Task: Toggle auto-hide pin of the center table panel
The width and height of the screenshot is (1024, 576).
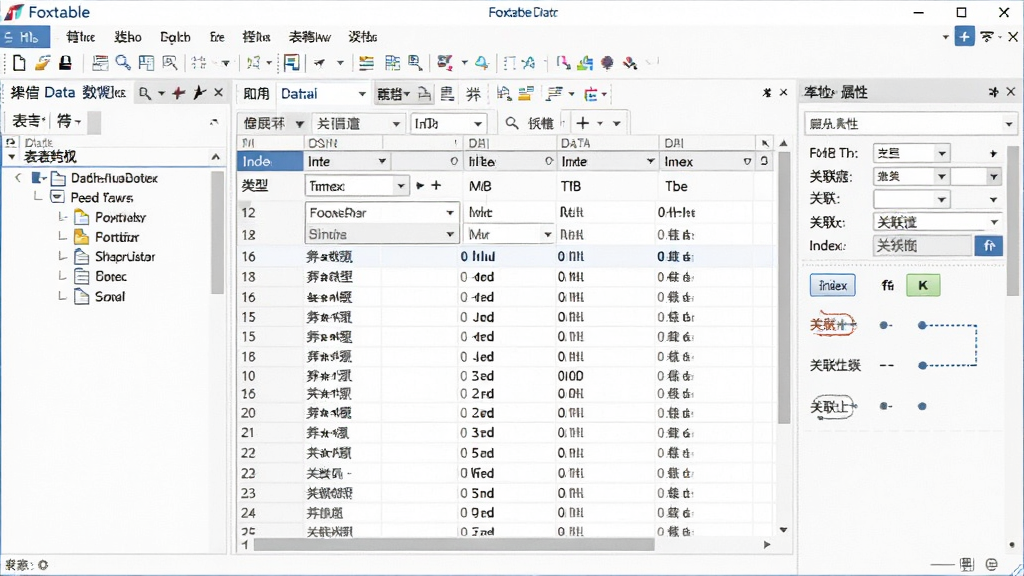Action: (767, 93)
